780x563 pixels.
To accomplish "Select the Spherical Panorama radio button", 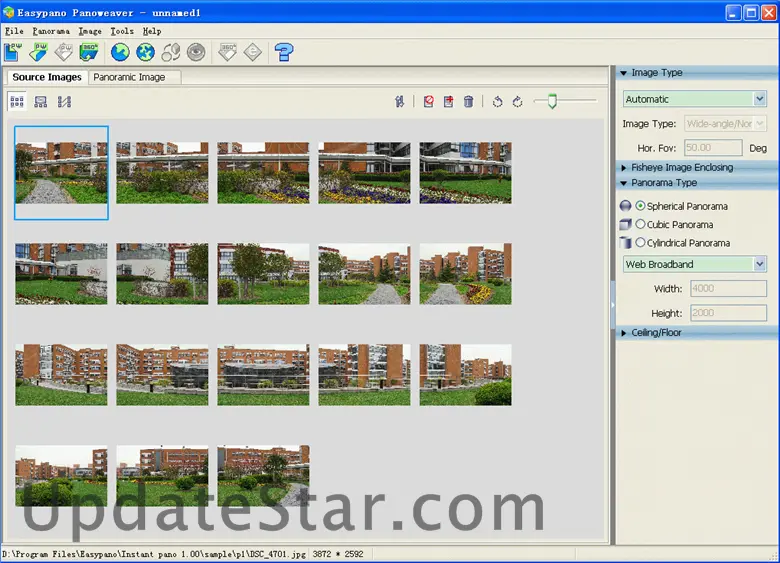I will tap(640, 206).
